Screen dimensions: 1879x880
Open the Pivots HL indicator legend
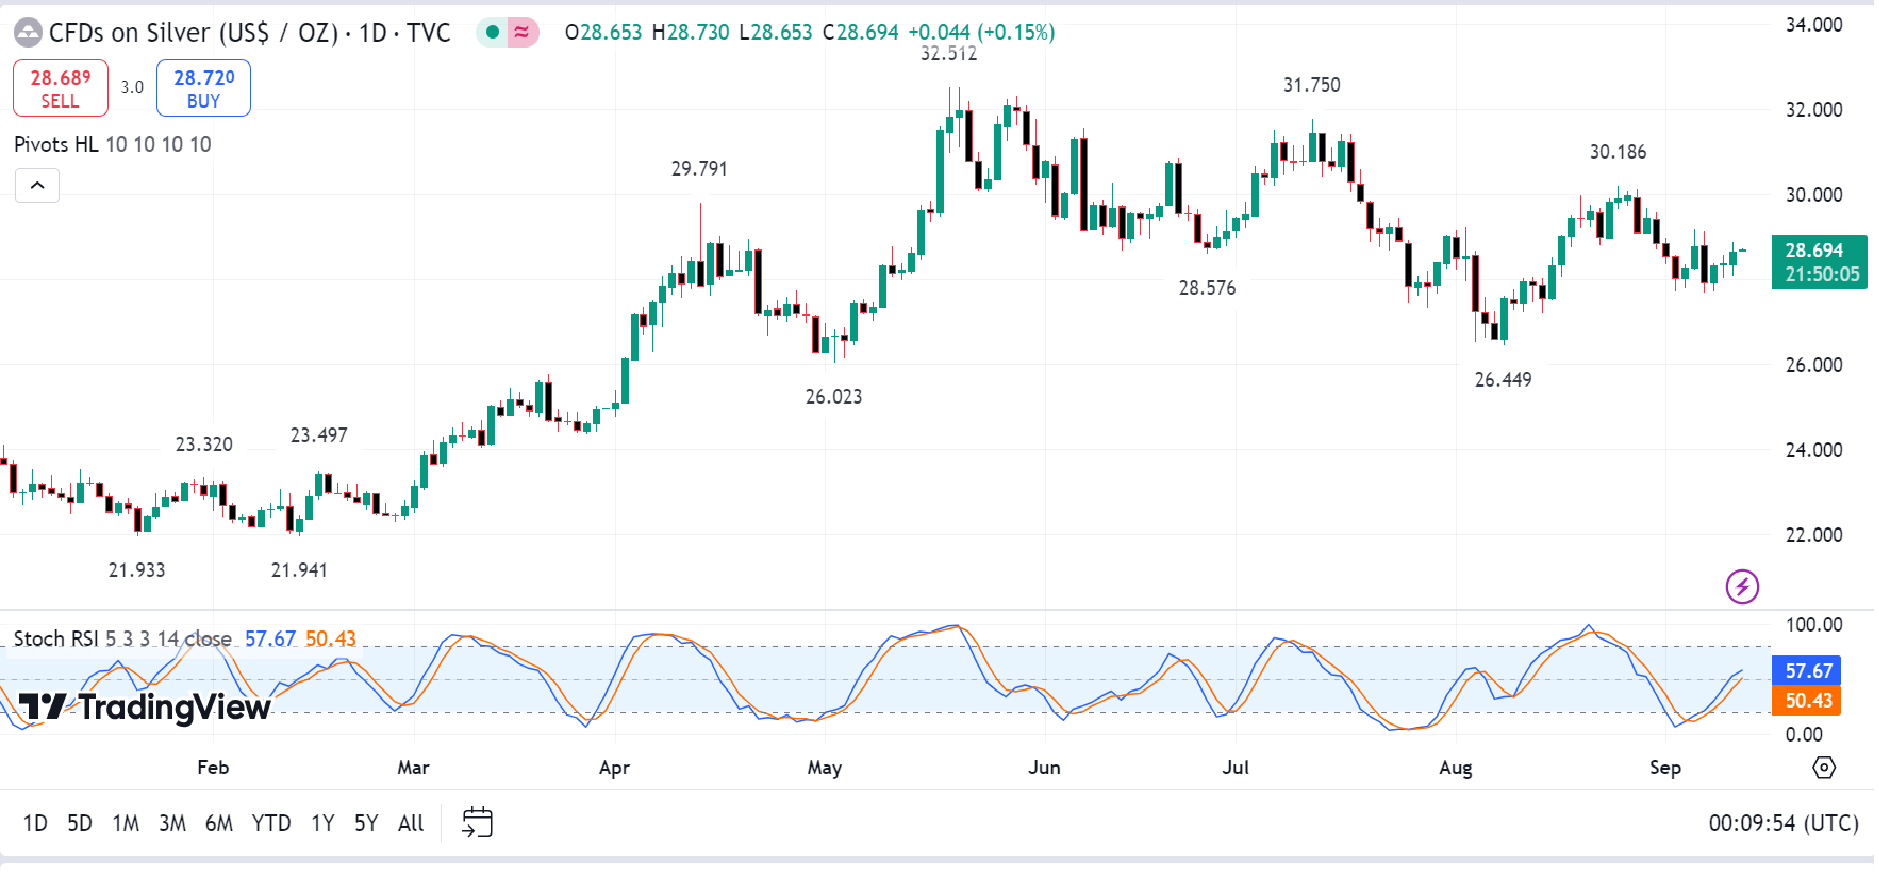tap(56, 144)
